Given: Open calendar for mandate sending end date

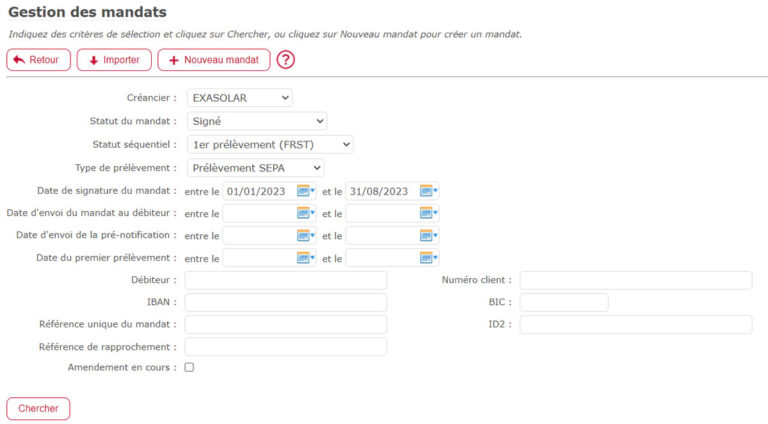Looking at the screenshot, I should (428, 213).
